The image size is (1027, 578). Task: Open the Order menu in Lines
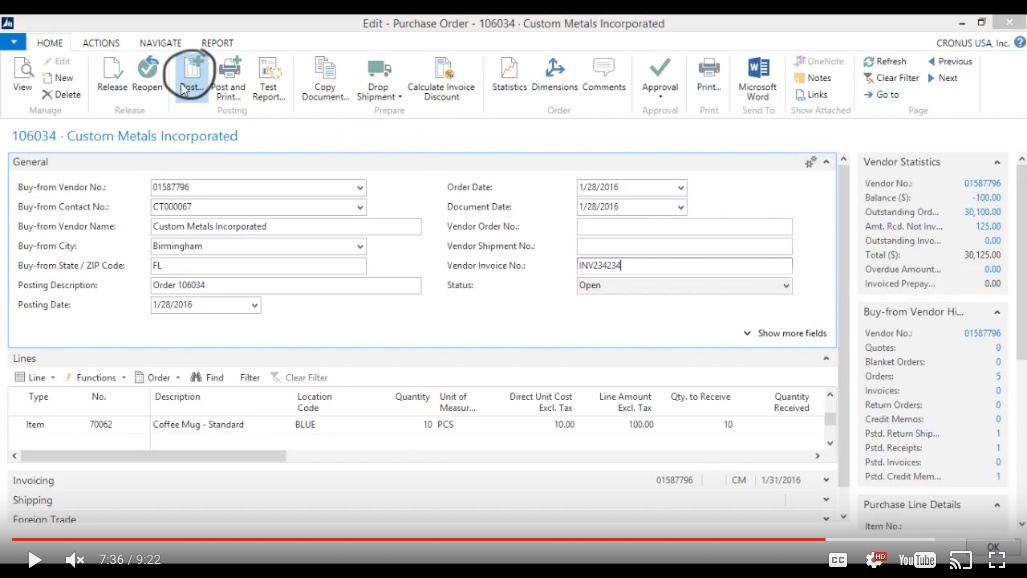click(158, 377)
